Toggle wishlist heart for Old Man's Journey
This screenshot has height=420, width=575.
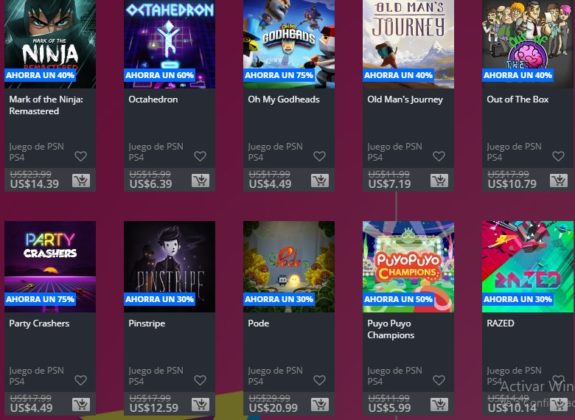pos(439,156)
